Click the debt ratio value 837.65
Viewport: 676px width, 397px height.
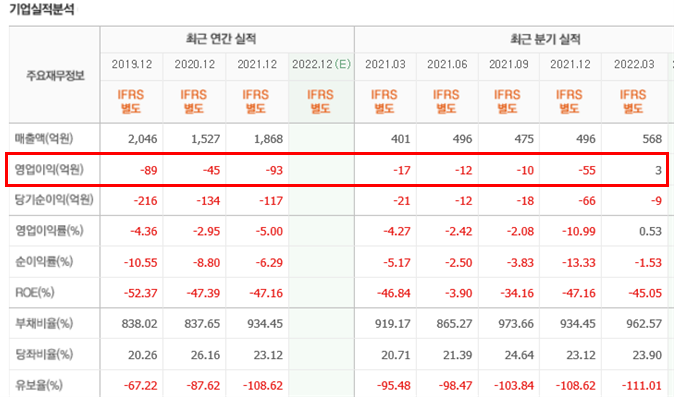click(202, 324)
